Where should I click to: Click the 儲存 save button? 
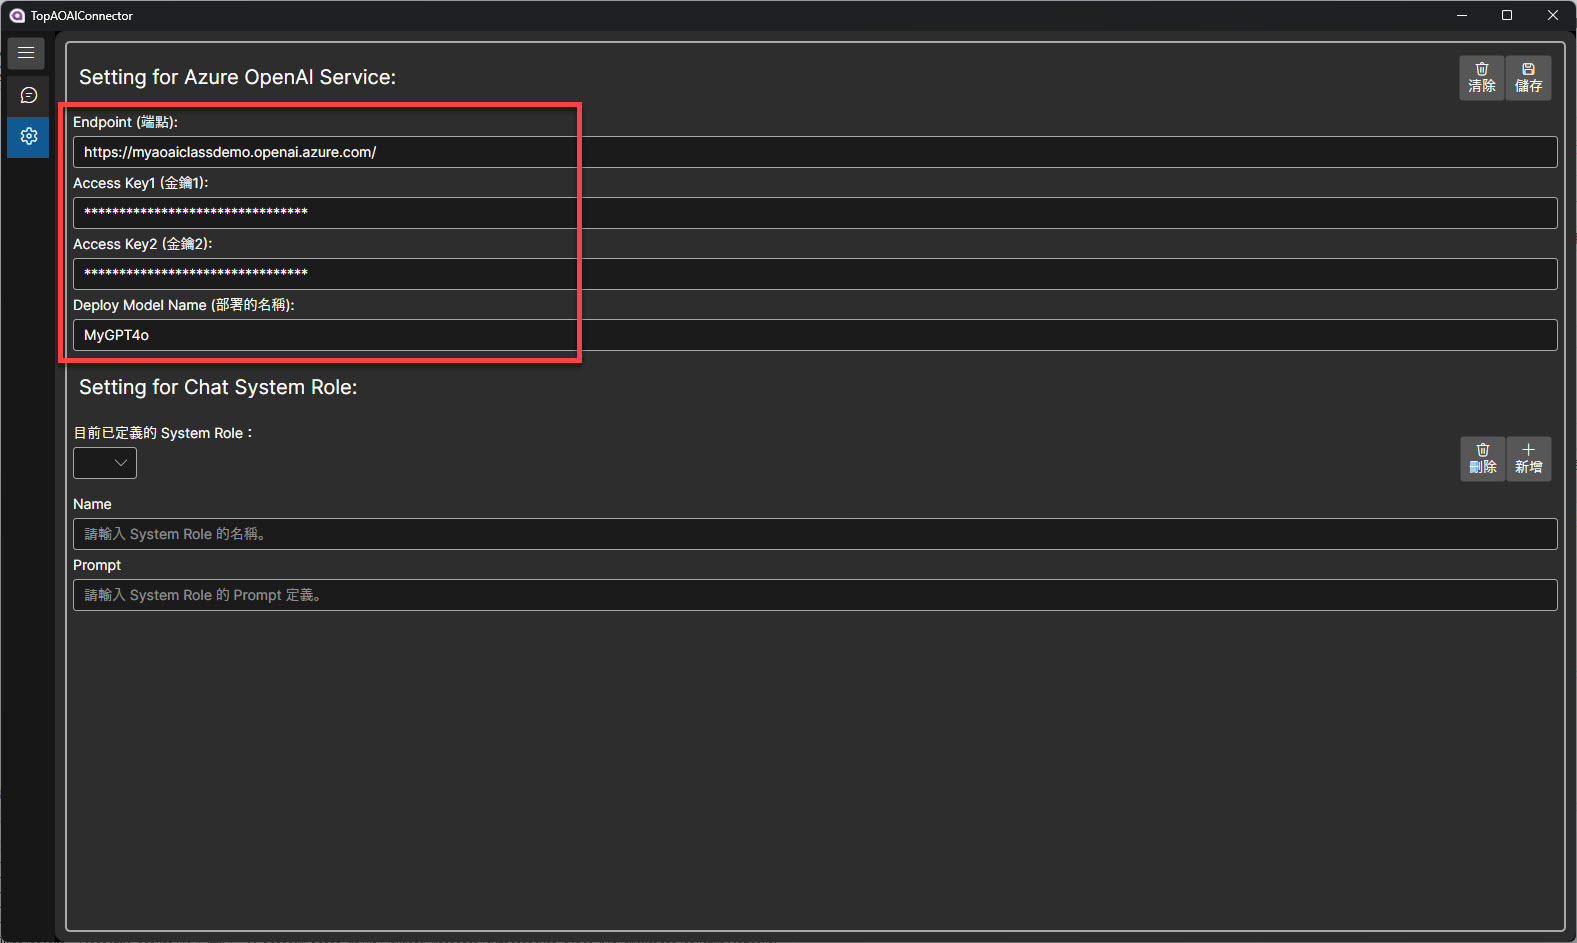[x=1528, y=77]
